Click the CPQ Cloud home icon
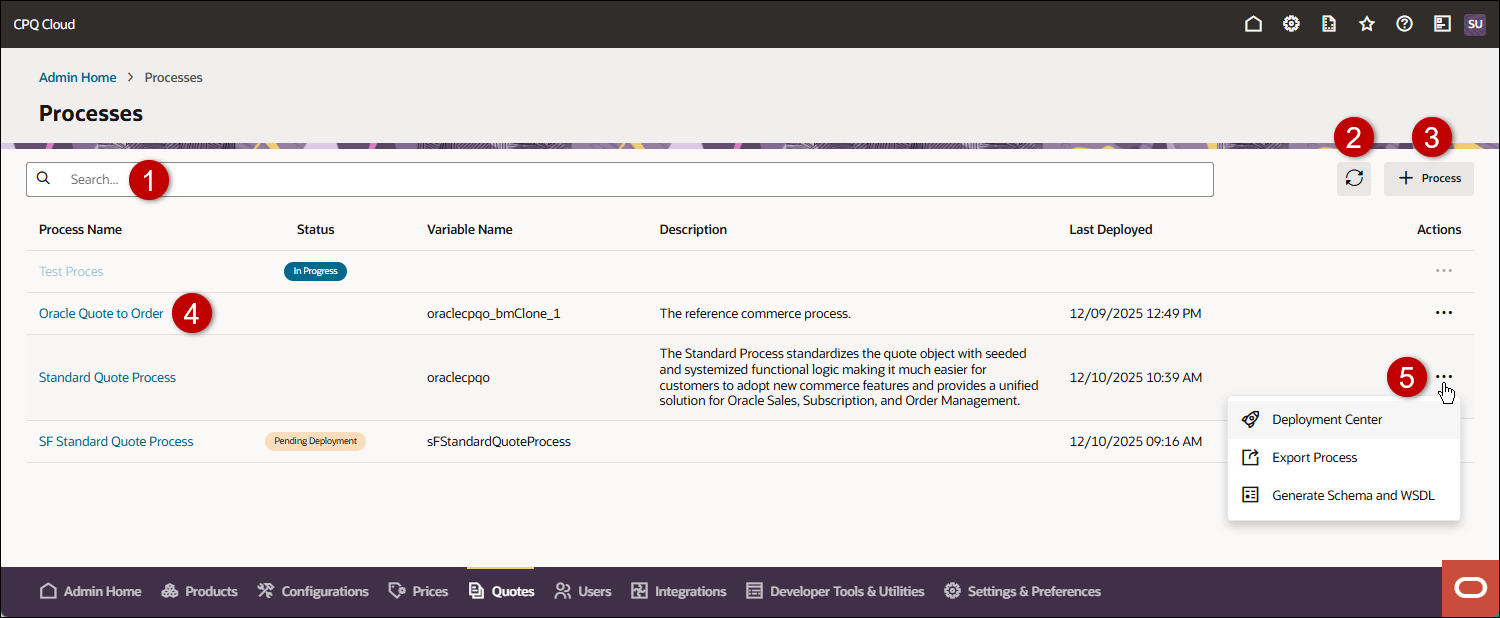Screen dimensions: 1500x618 (x=1253, y=23)
